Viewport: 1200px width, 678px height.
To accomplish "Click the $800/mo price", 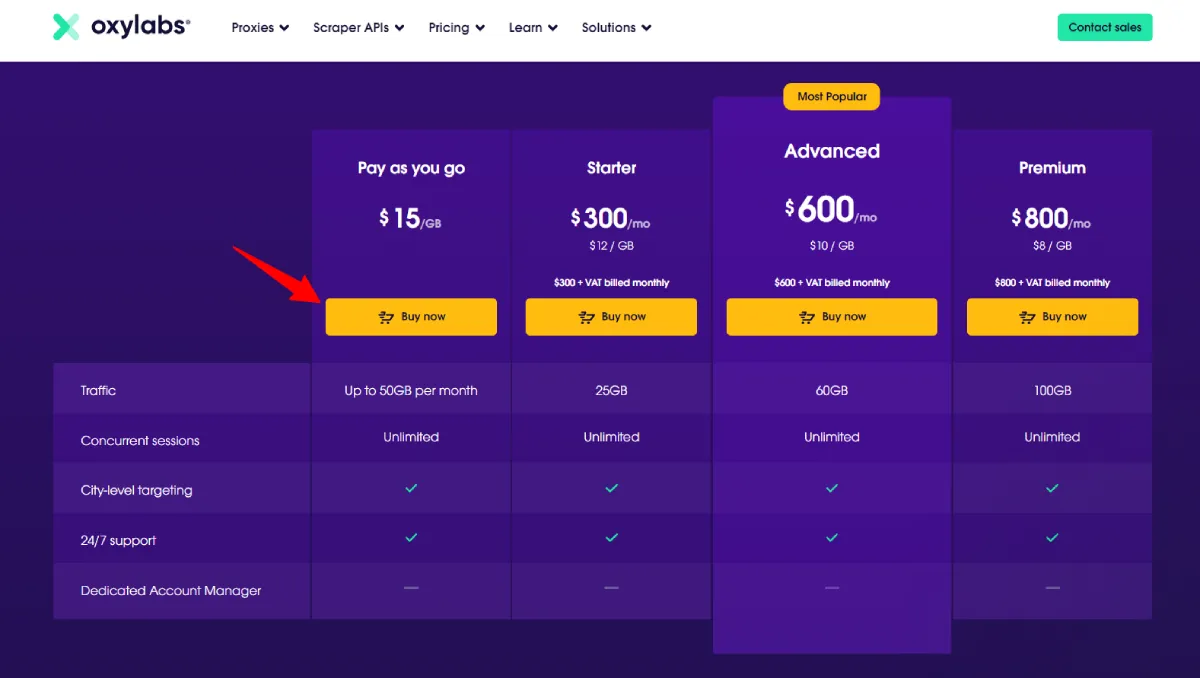I will coord(1052,218).
